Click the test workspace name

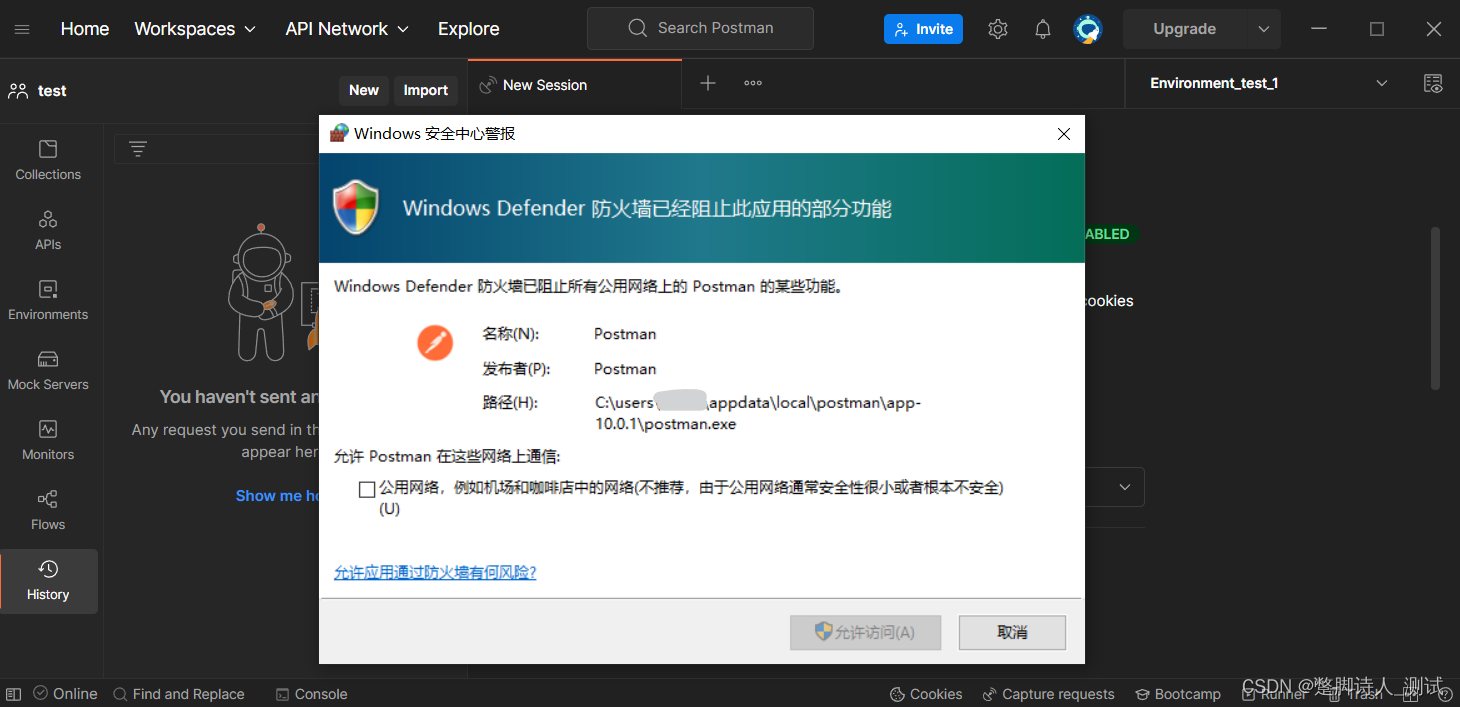point(52,91)
